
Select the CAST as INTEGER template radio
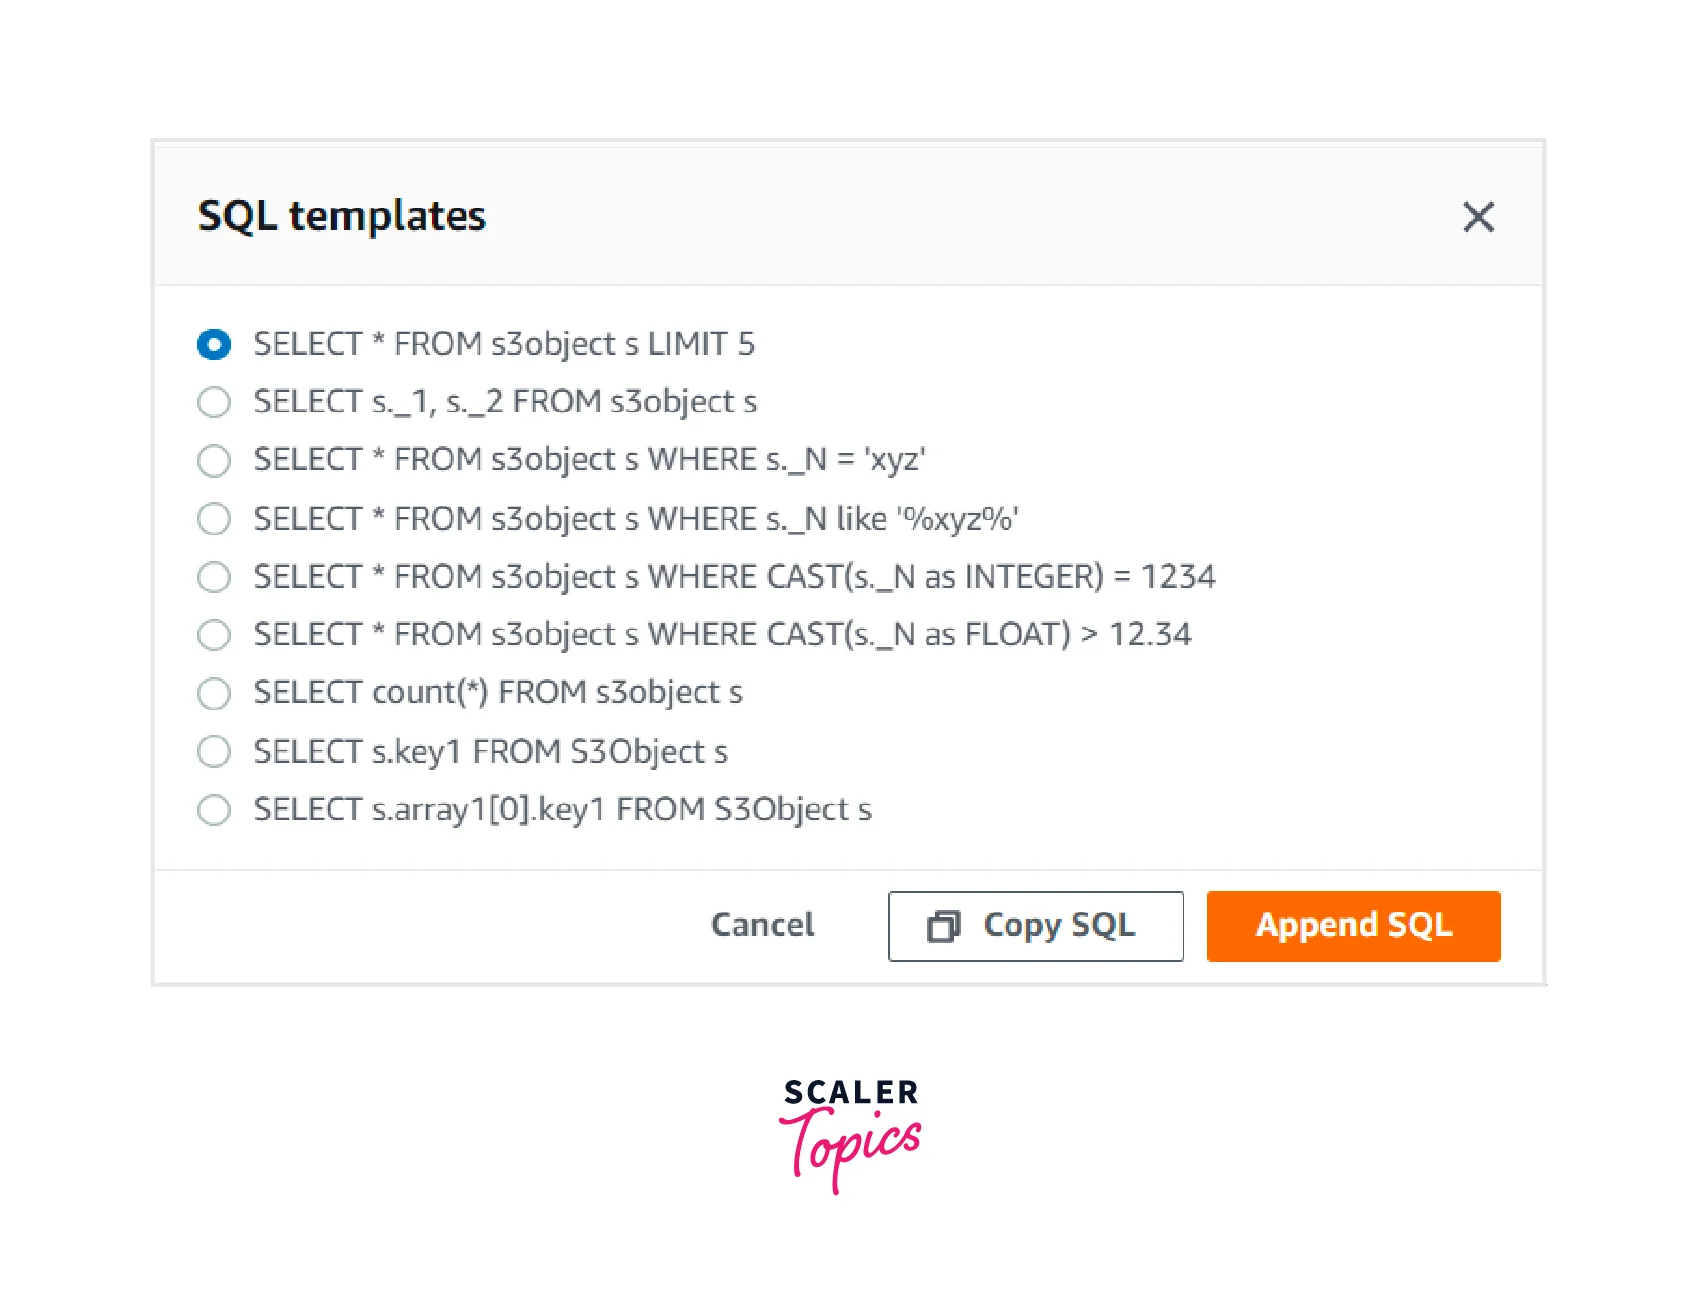tap(214, 576)
